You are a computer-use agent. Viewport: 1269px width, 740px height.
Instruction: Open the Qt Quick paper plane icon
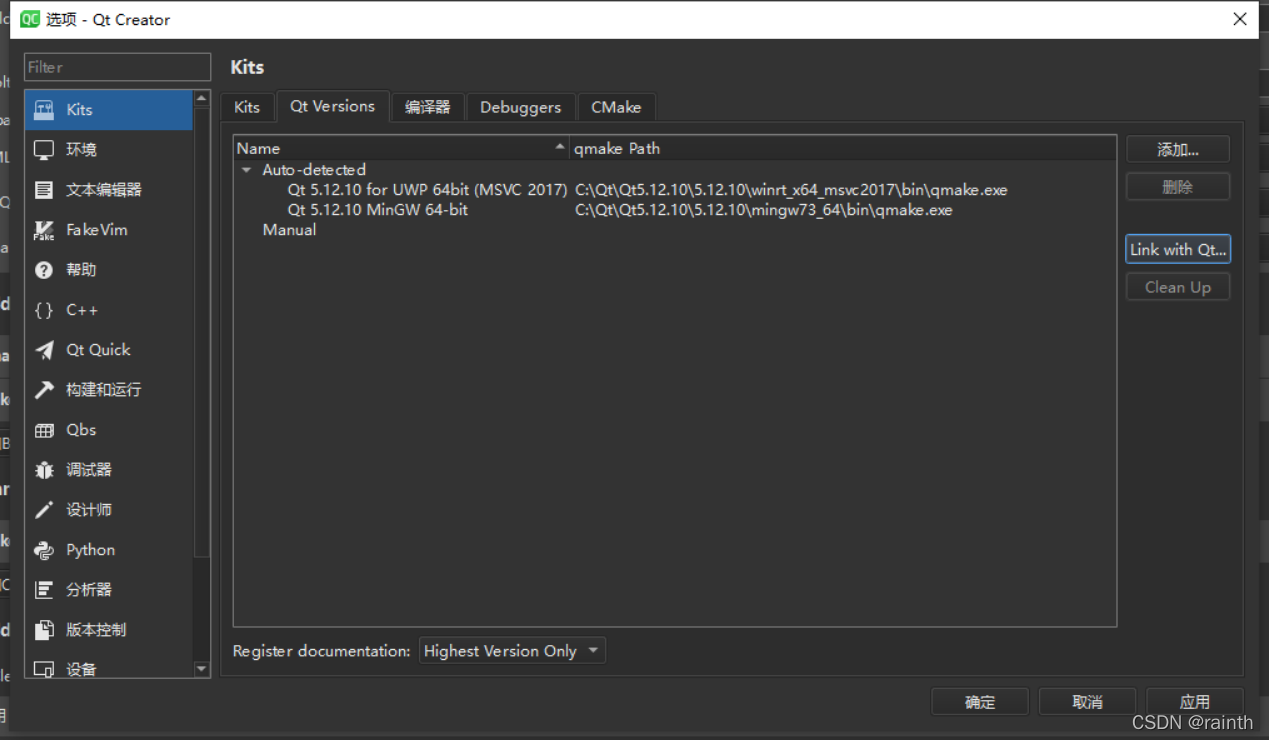(44, 350)
